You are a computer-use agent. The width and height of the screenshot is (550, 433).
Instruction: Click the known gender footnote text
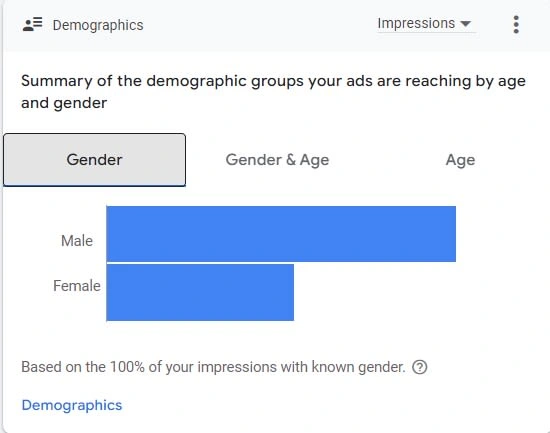pyautogui.click(x=213, y=367)
